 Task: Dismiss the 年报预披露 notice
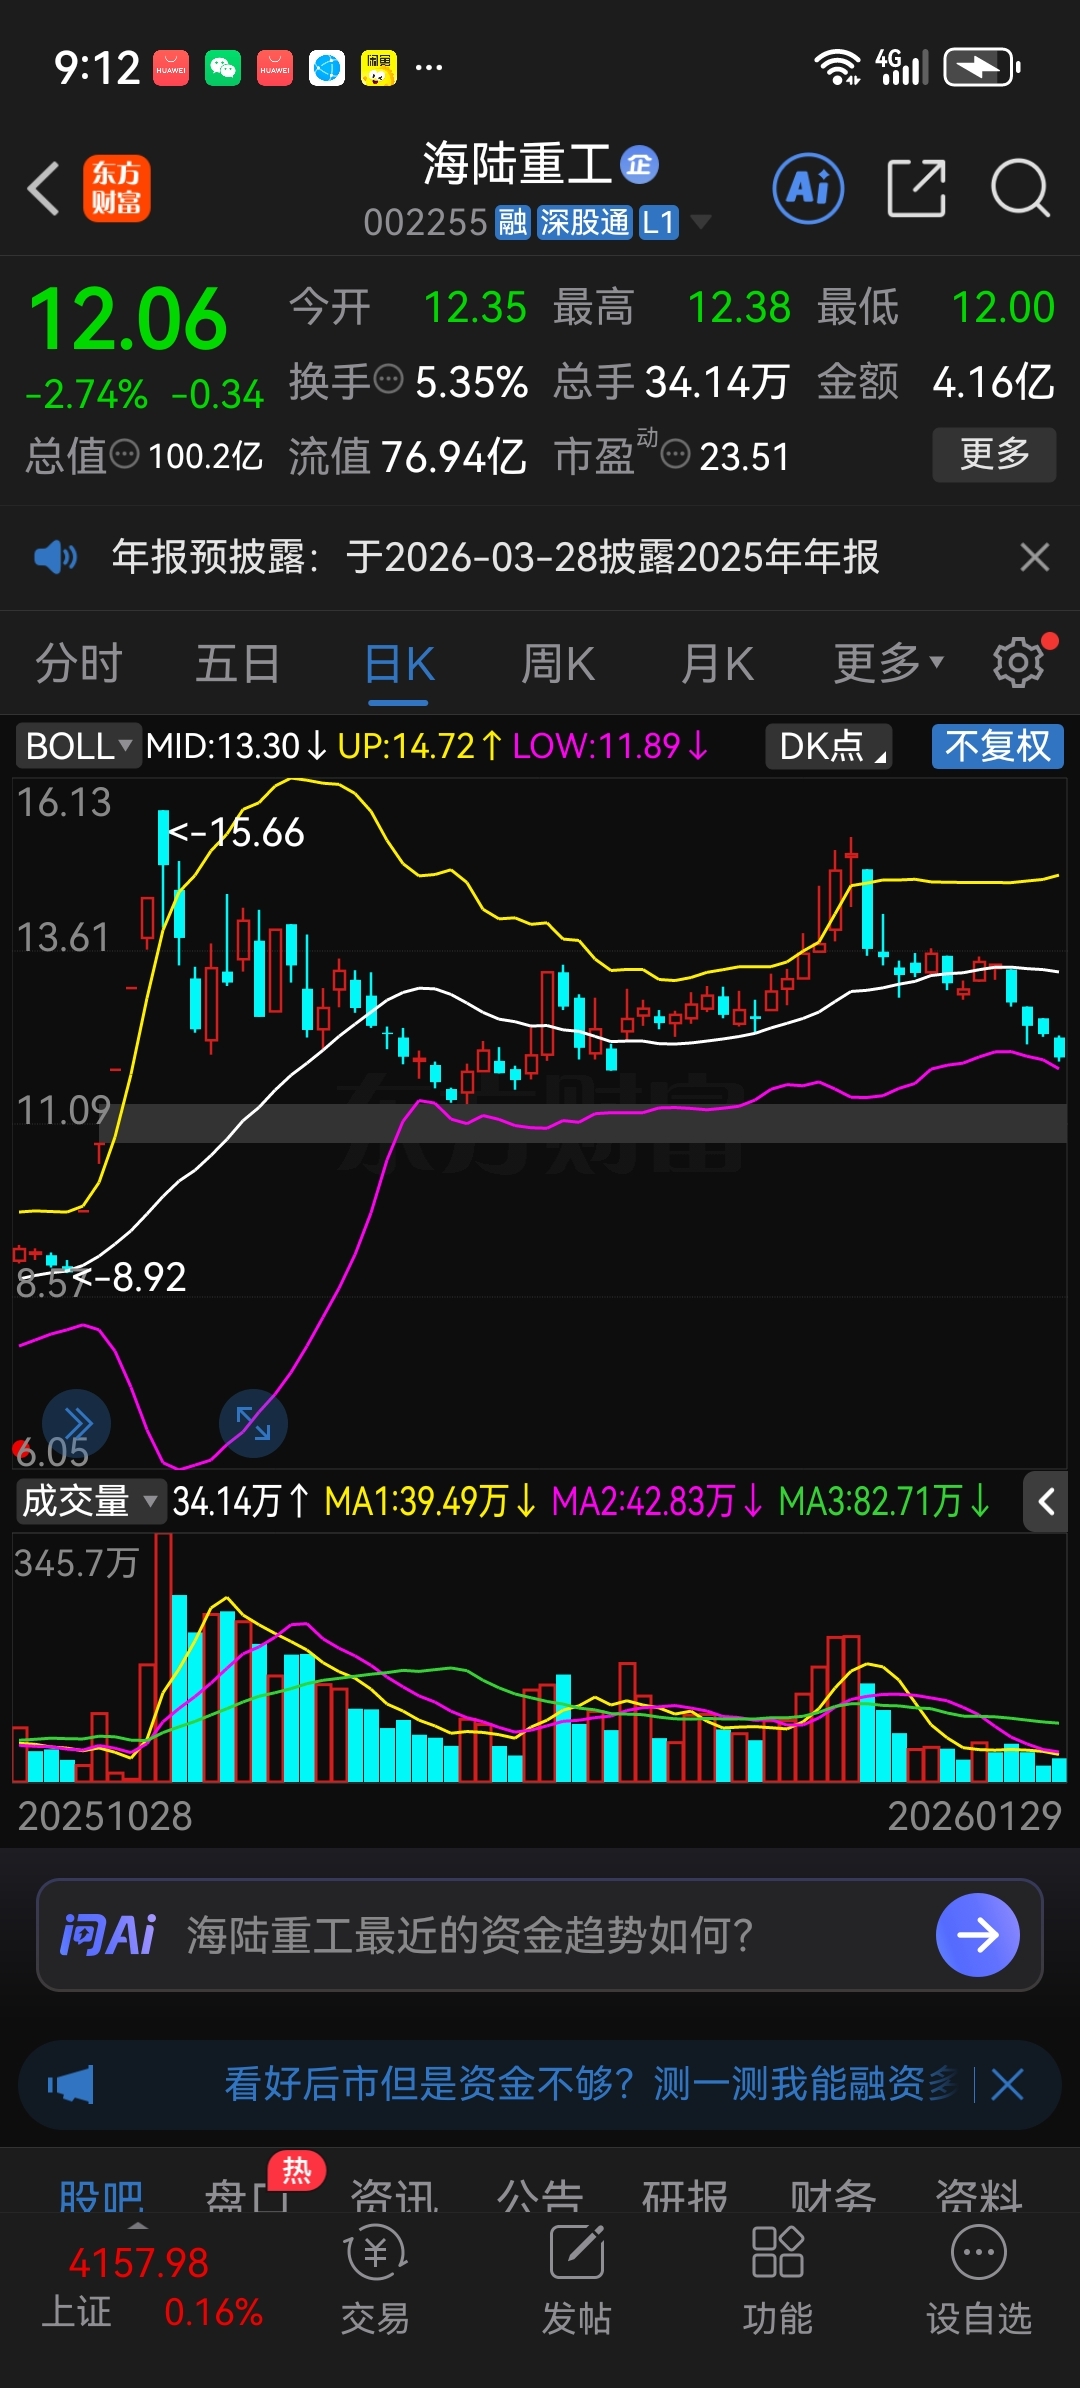(1035, 557)
